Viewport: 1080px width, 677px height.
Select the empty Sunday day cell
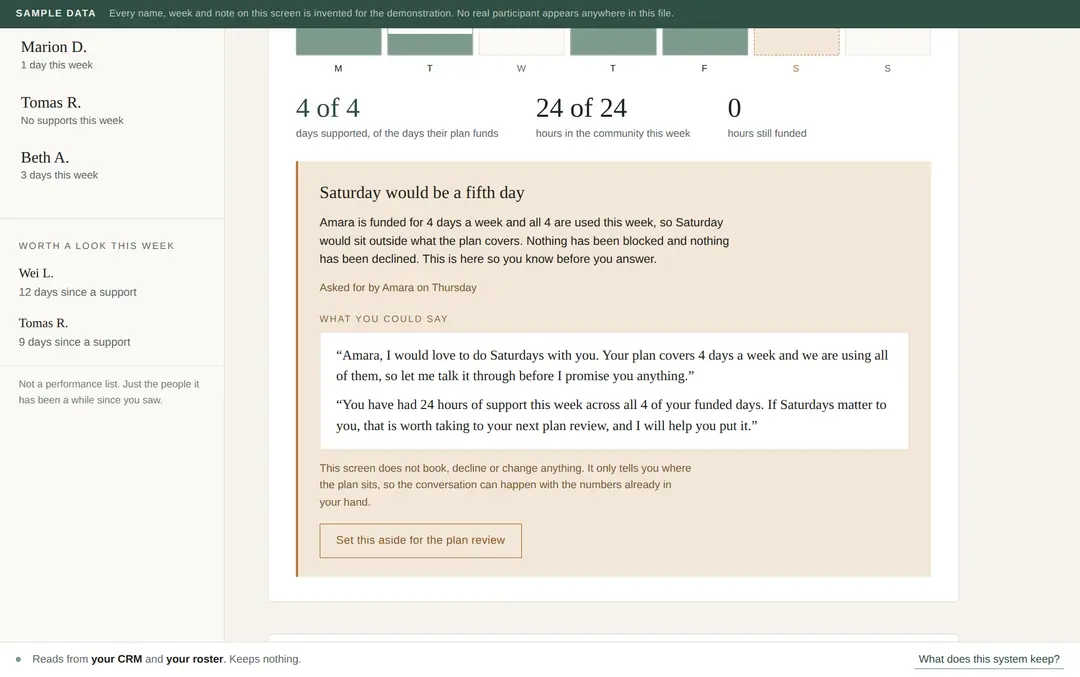[x=888, y=41]
